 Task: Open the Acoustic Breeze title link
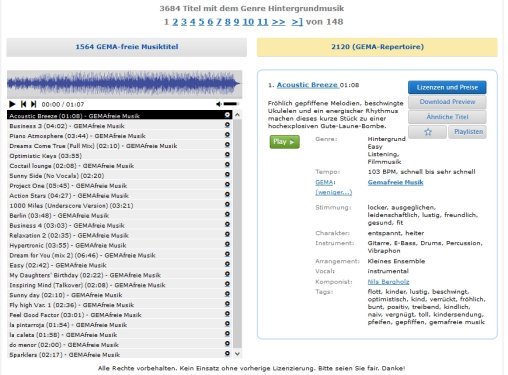point(307,85)
